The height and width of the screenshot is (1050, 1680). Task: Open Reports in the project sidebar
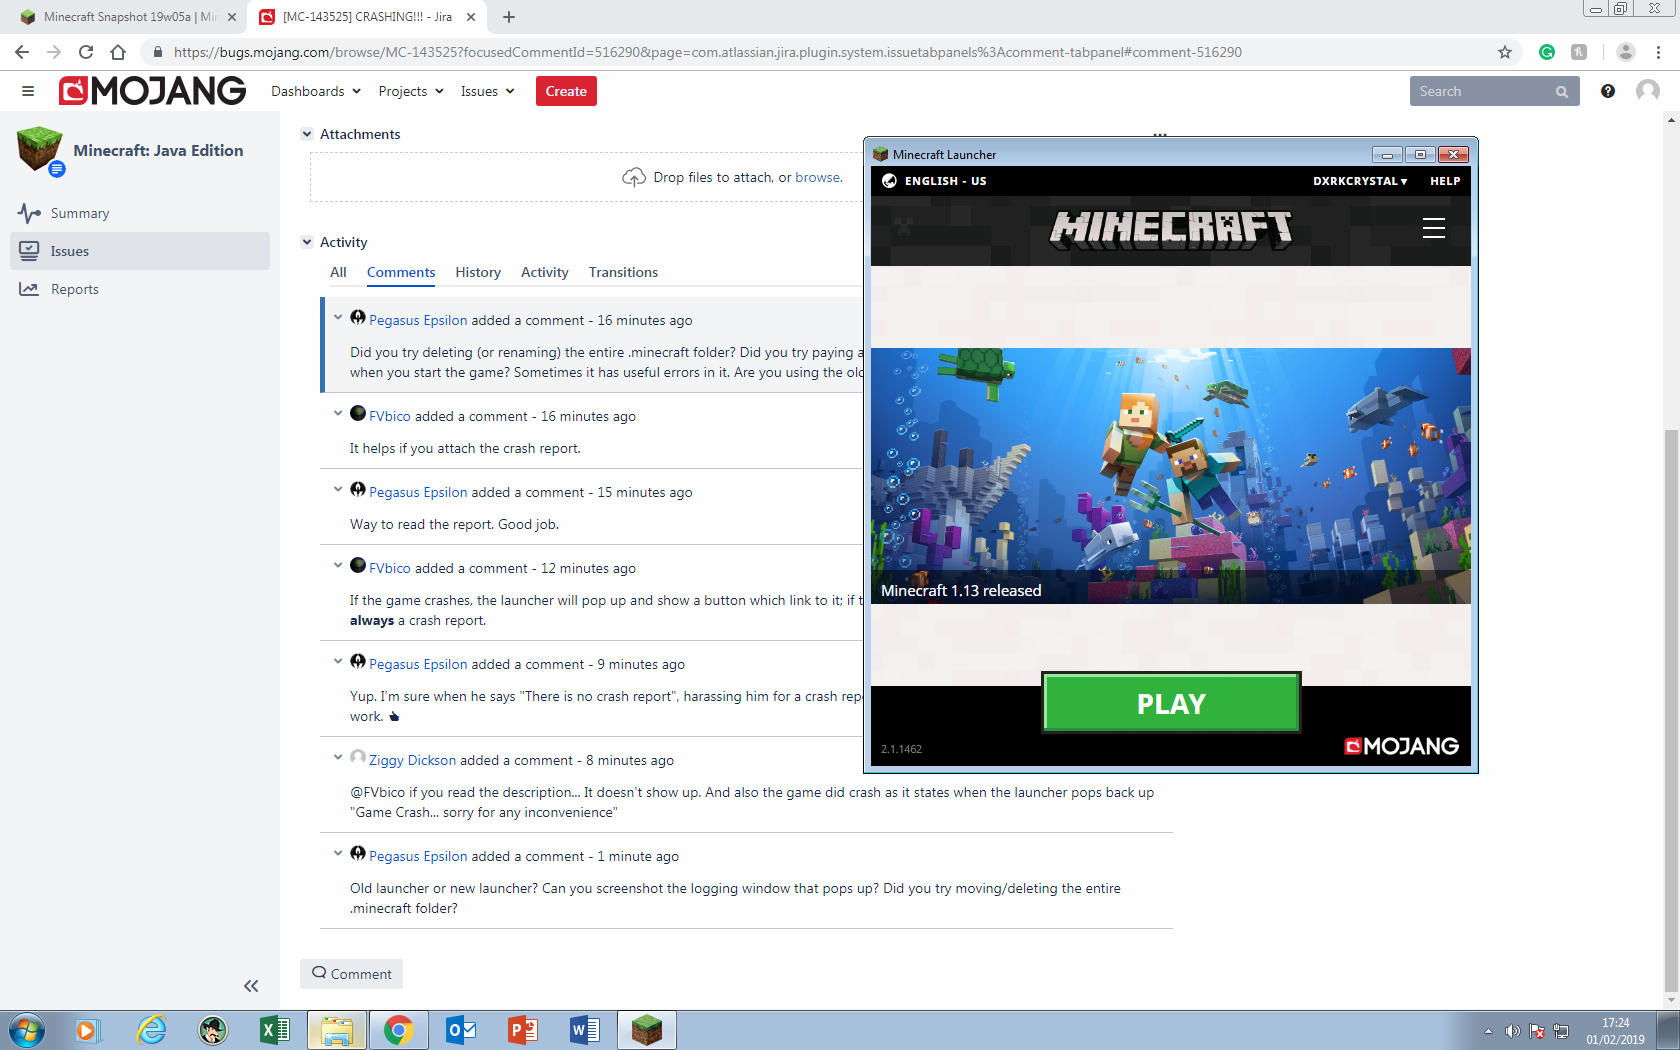tap(140, 289)
